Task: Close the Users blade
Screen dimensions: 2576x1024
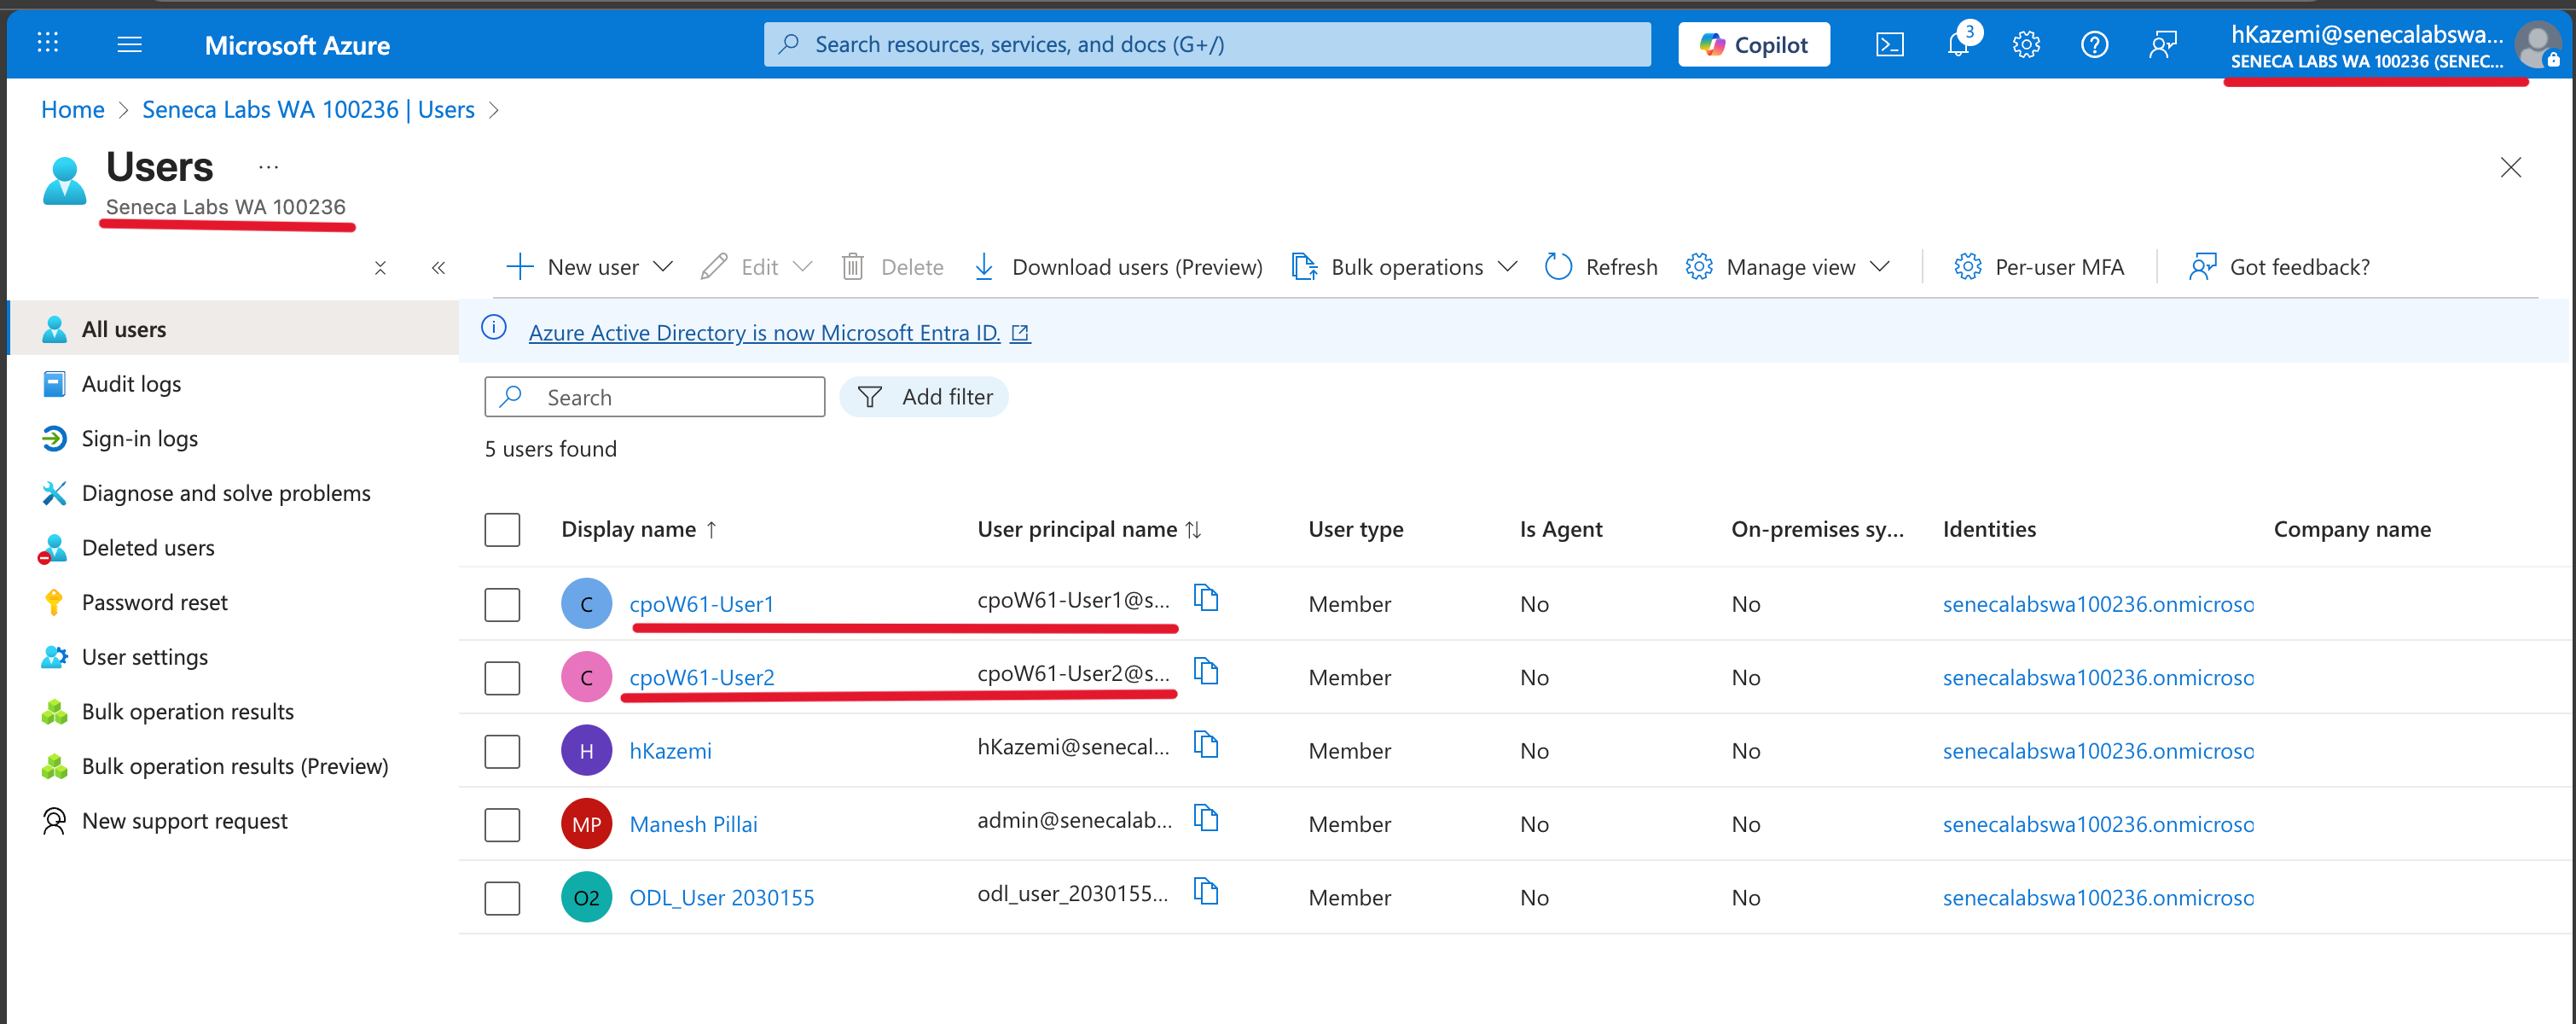Action: tap(2510, 167)
